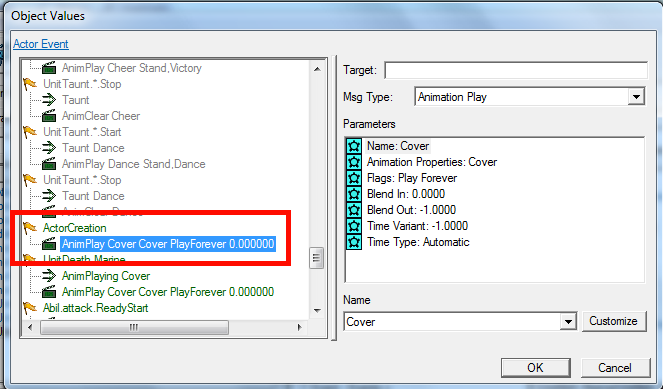
Task: Open the Actor Event link
Action: [41, 44]
